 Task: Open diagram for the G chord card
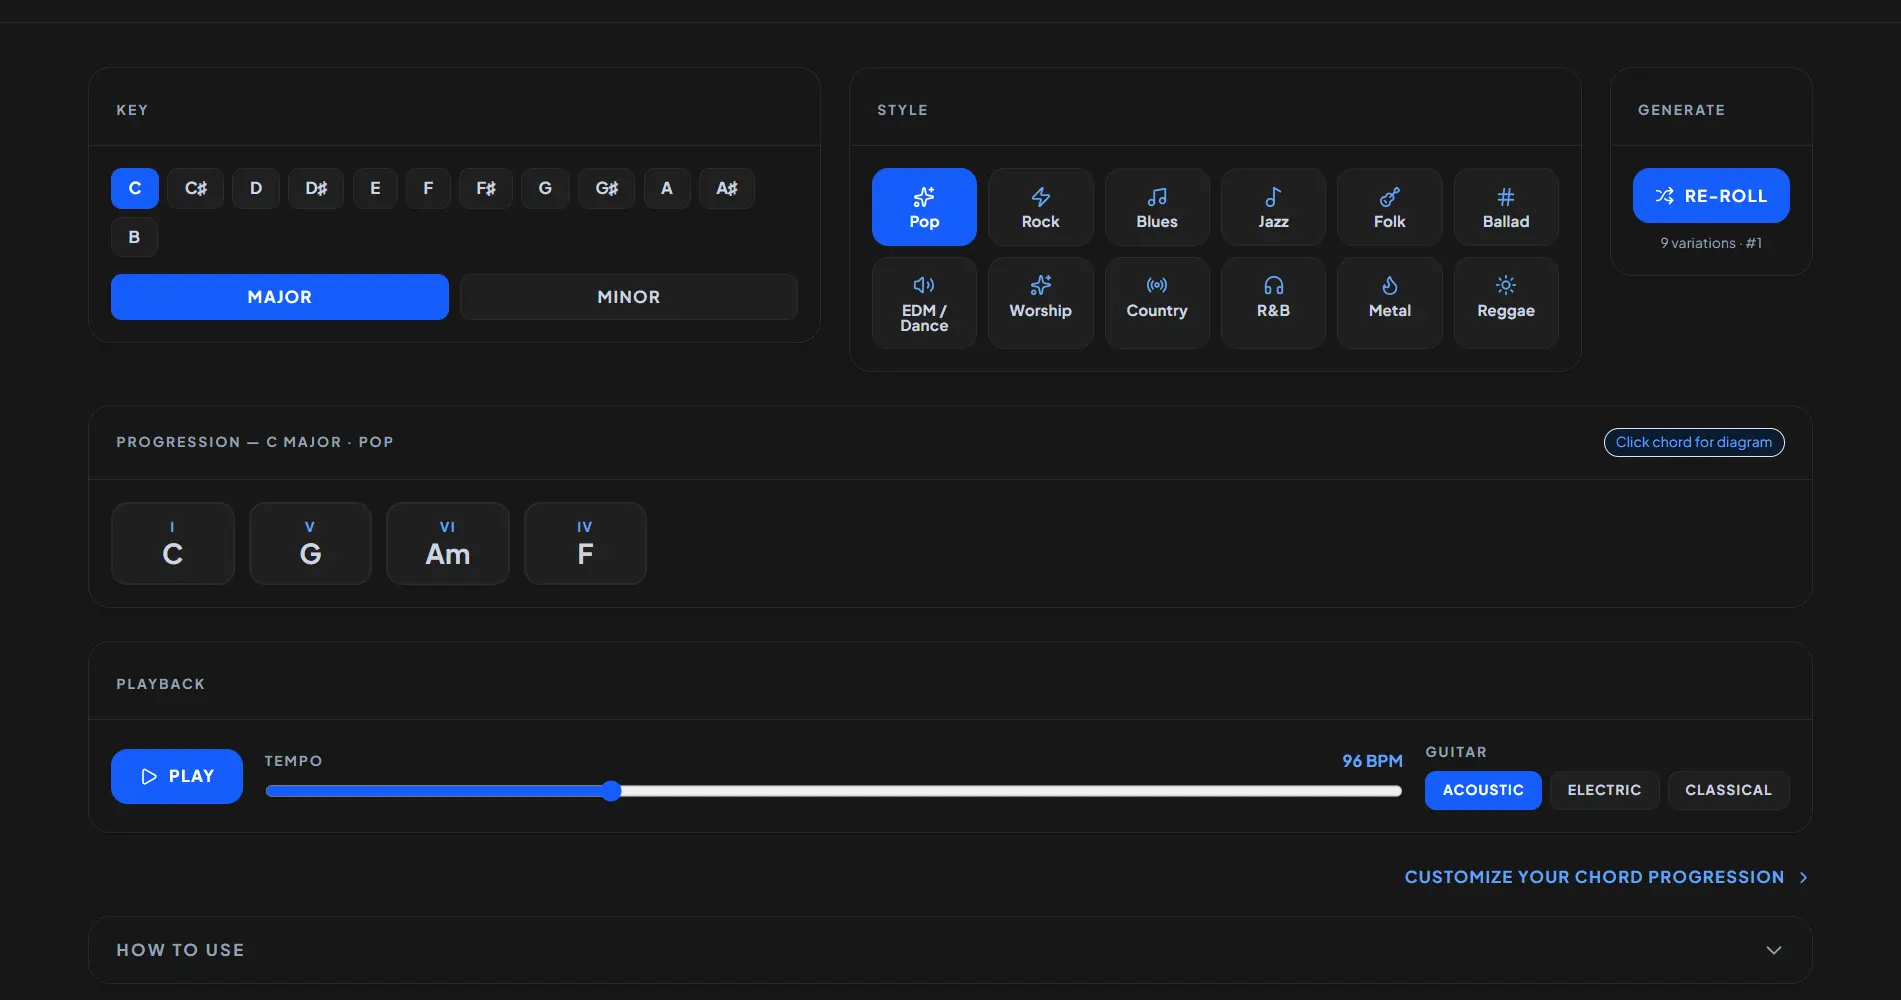click(x=310, y=543)
